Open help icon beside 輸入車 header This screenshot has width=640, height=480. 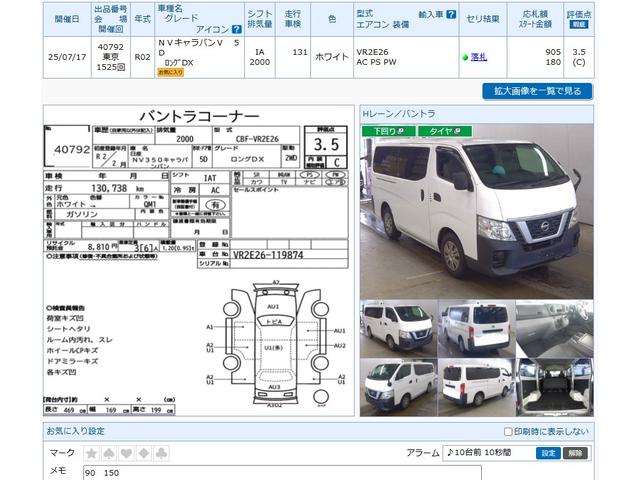tap(451, 16)
